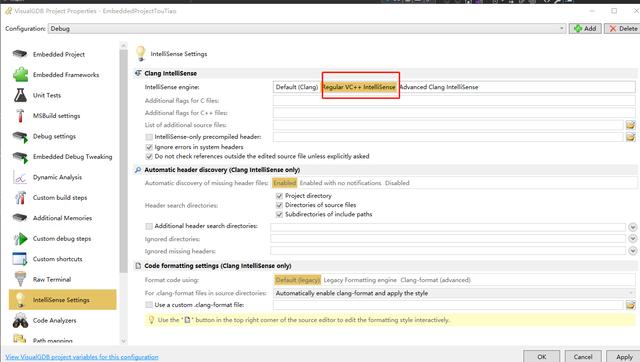The height and width of the screenshot is (362, 640).
Task: Open Unit Tests flask icon
Action: tap(20, 95)
